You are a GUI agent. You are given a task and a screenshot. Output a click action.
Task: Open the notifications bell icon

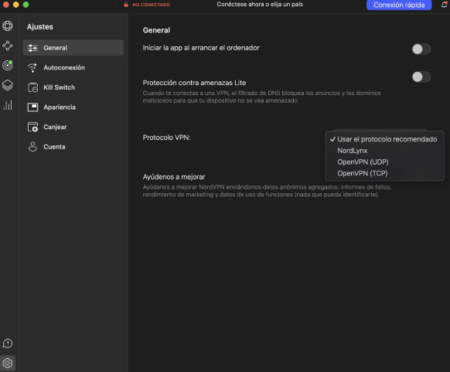(x=444, y=5)
